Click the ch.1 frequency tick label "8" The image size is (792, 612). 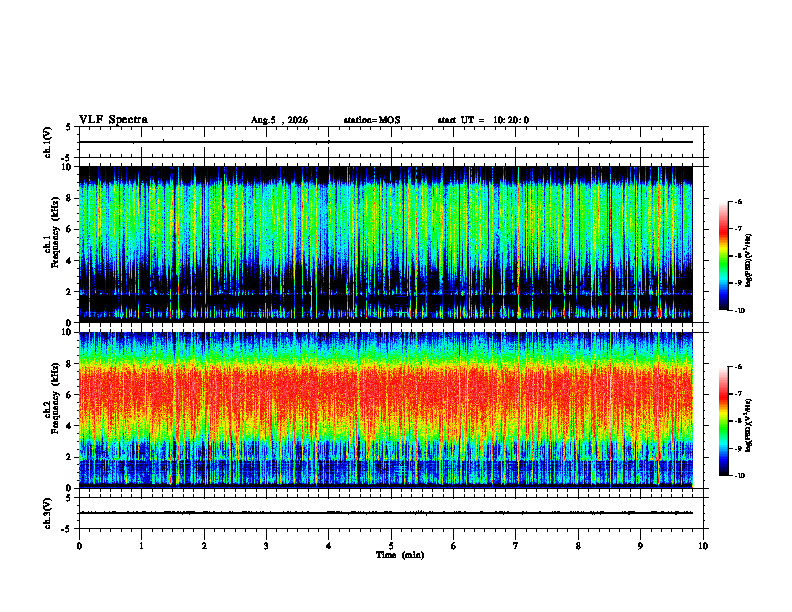point(71,198)
